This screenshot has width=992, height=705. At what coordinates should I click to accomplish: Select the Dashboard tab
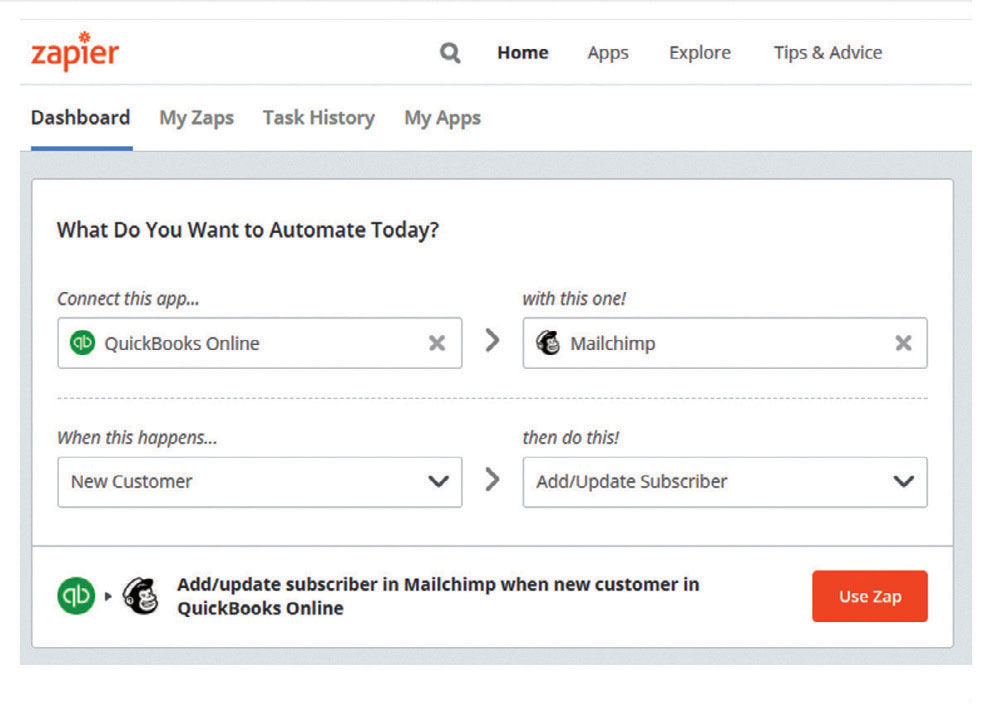80,118
